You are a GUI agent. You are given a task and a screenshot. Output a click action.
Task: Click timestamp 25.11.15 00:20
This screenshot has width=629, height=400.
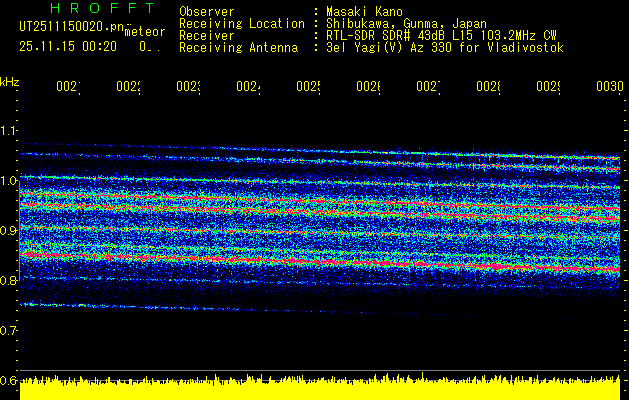[x=68, y=47]
